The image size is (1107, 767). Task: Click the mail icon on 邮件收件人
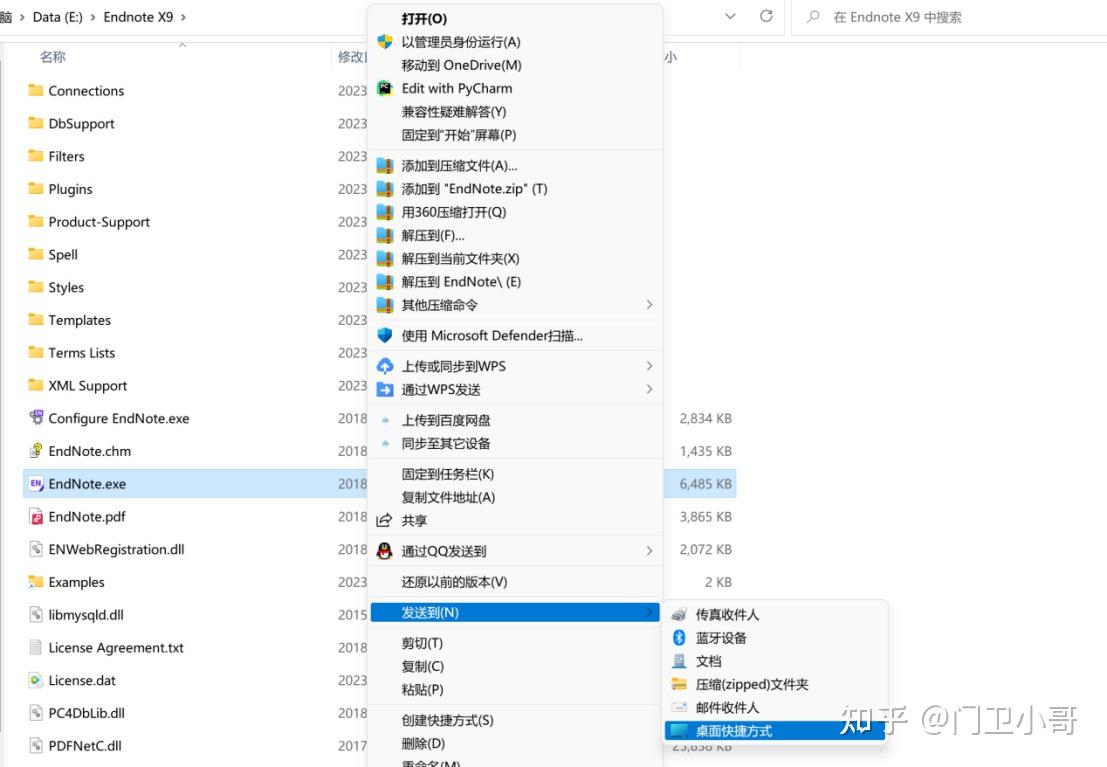tap(678, 707)
